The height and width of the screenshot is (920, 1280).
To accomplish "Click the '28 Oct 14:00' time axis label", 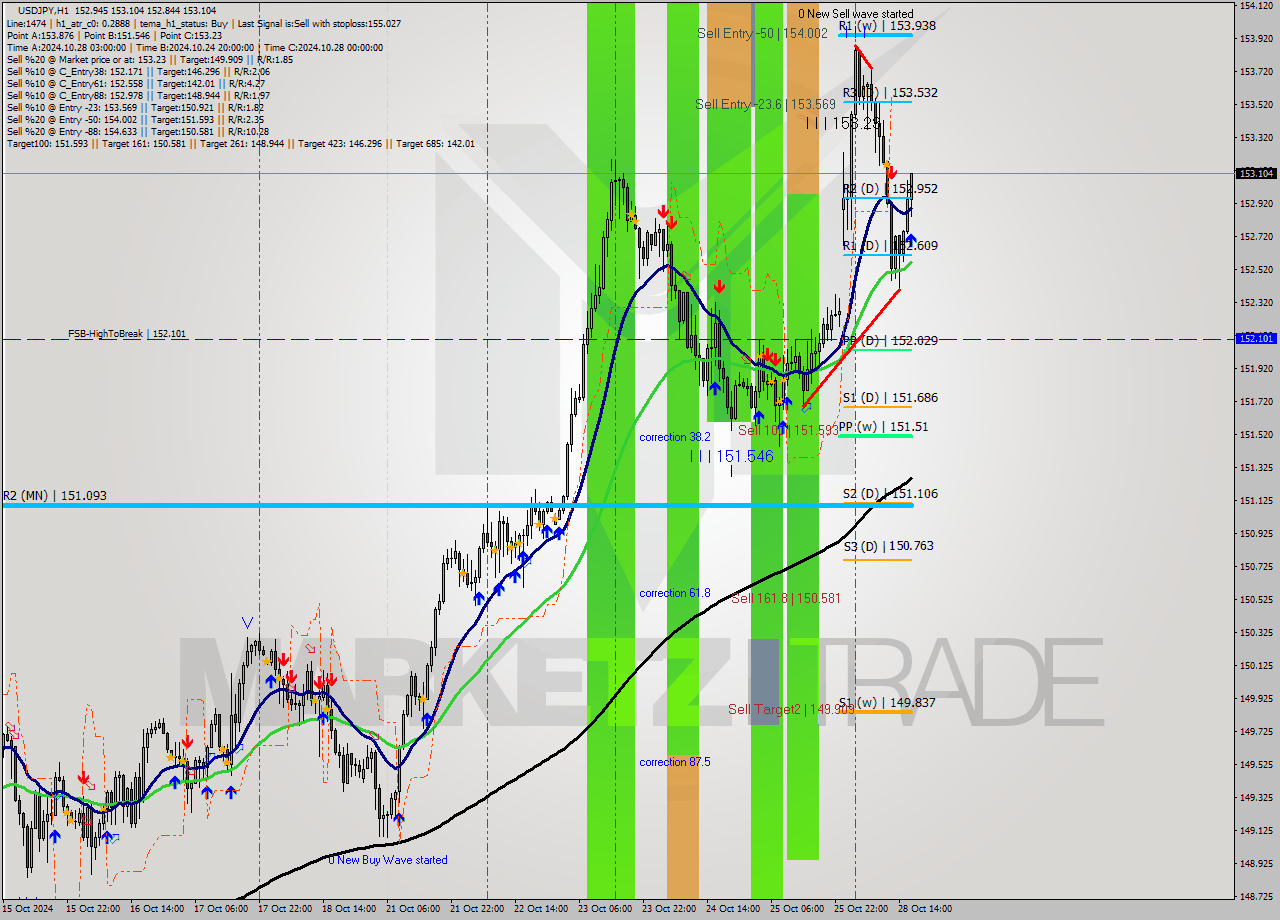I will pyautogui.click(x=923, y=909).
